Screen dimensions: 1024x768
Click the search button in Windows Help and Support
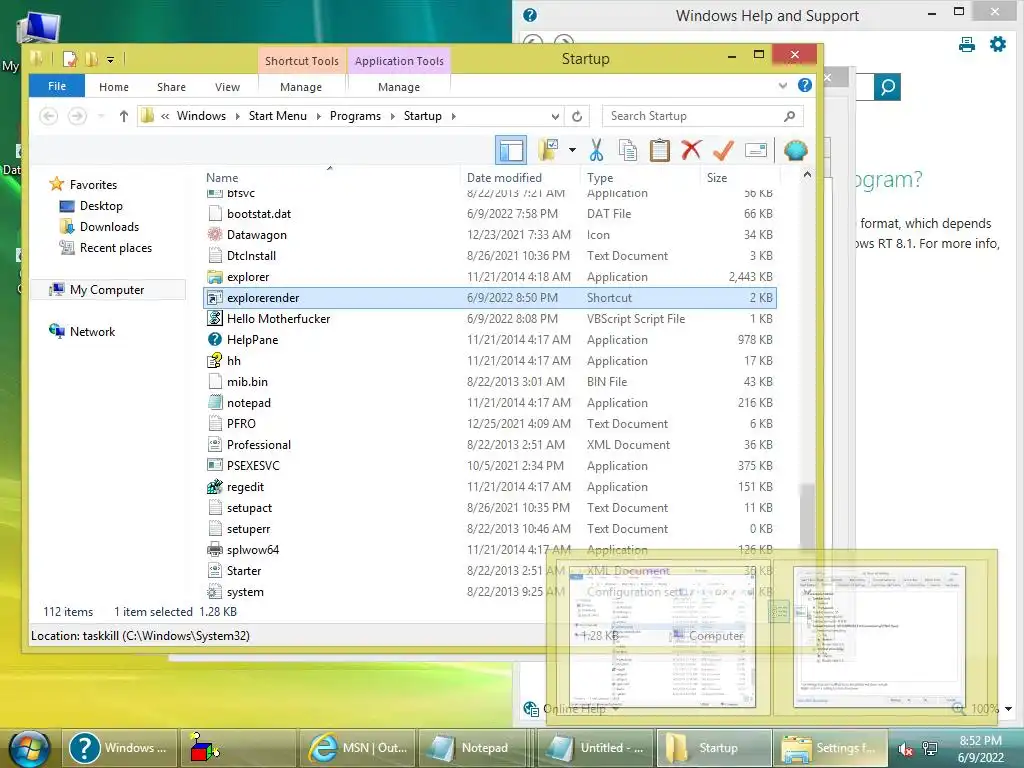[887, 87]
